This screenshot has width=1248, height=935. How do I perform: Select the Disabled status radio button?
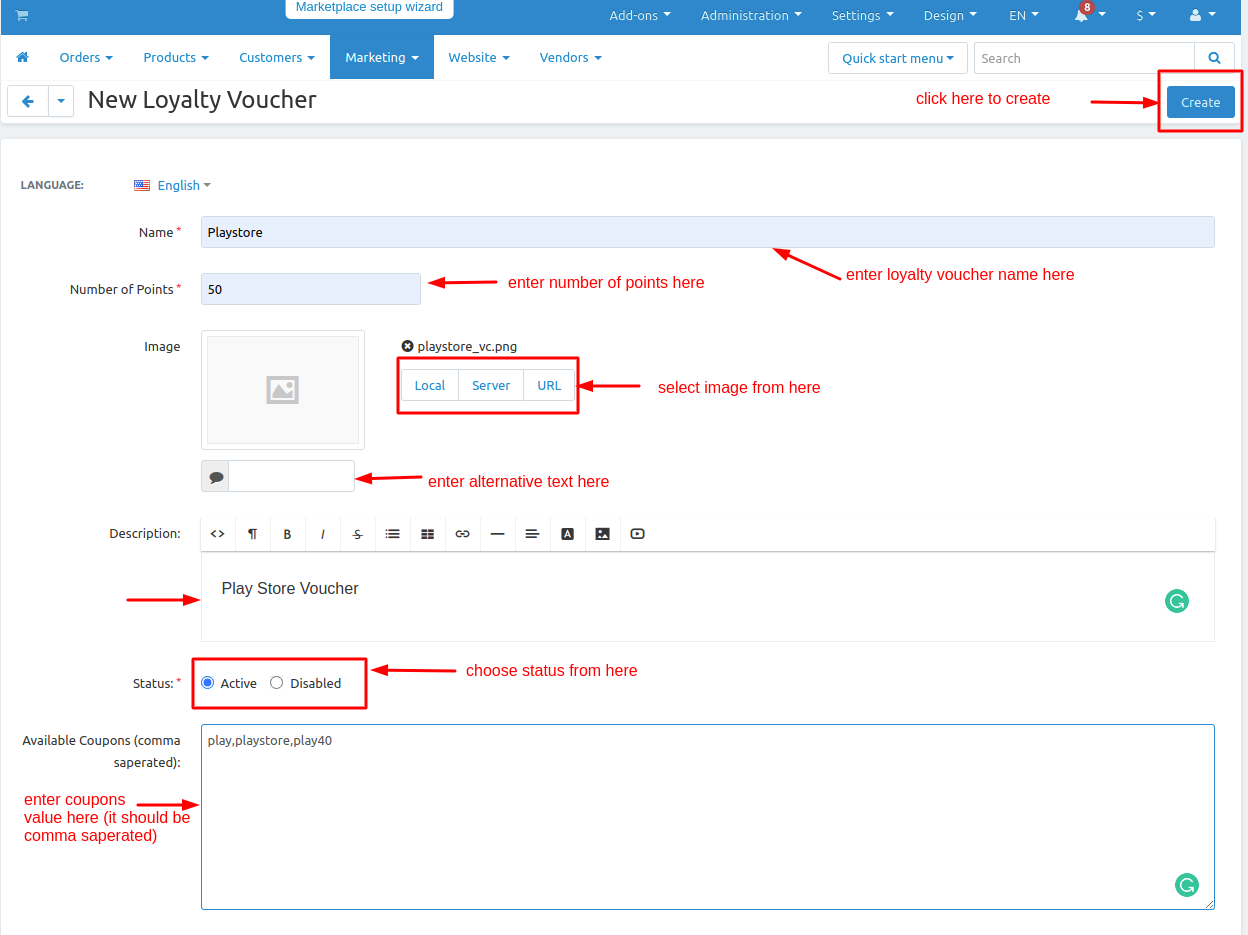pos(277,683)
